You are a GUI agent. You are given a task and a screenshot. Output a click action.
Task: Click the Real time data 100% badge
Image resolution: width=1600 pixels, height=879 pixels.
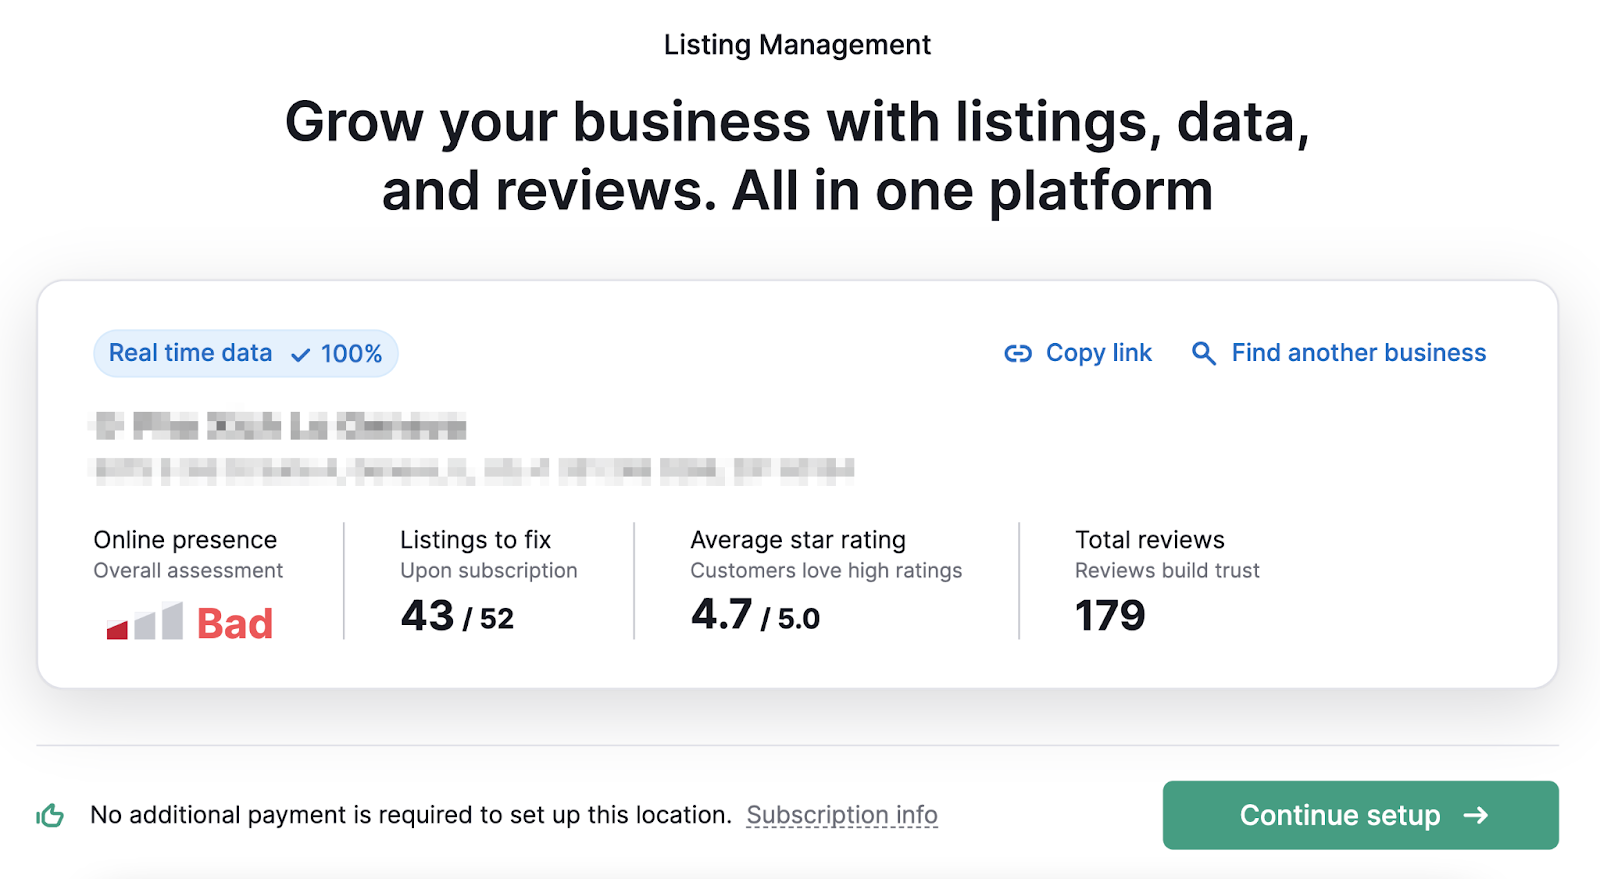tap(246, 353)
